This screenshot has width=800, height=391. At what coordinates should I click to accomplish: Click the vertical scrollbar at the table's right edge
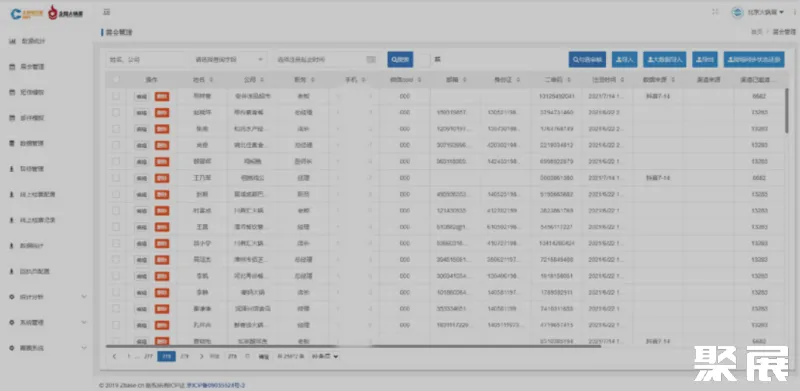tap(788, 111)
